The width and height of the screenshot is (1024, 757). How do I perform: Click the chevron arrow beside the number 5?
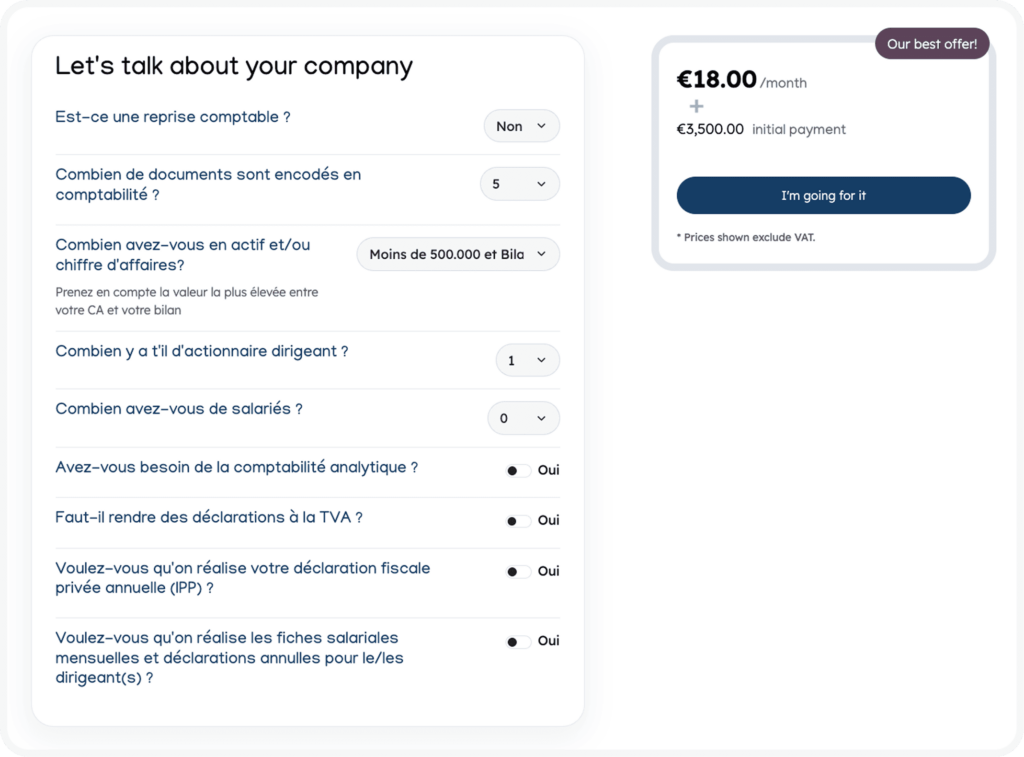coord(541,184)
